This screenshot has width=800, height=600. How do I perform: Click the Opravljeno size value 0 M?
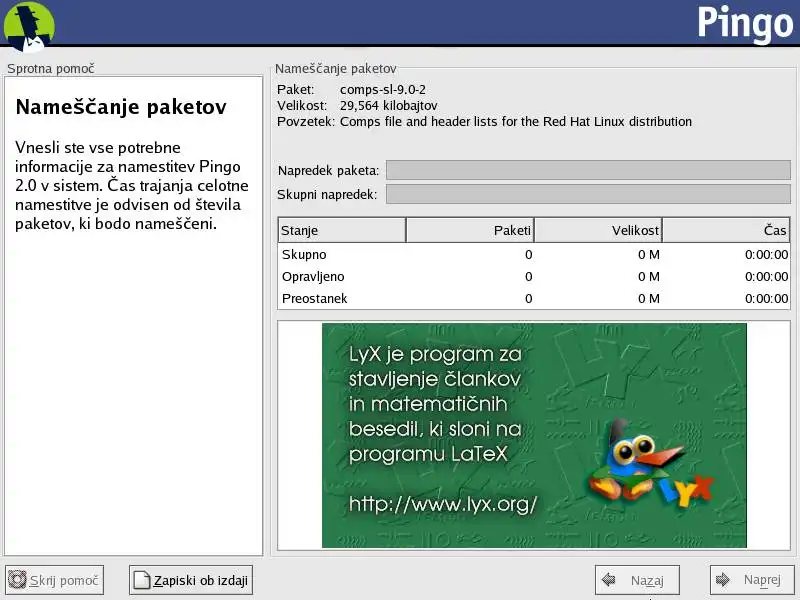648,277
